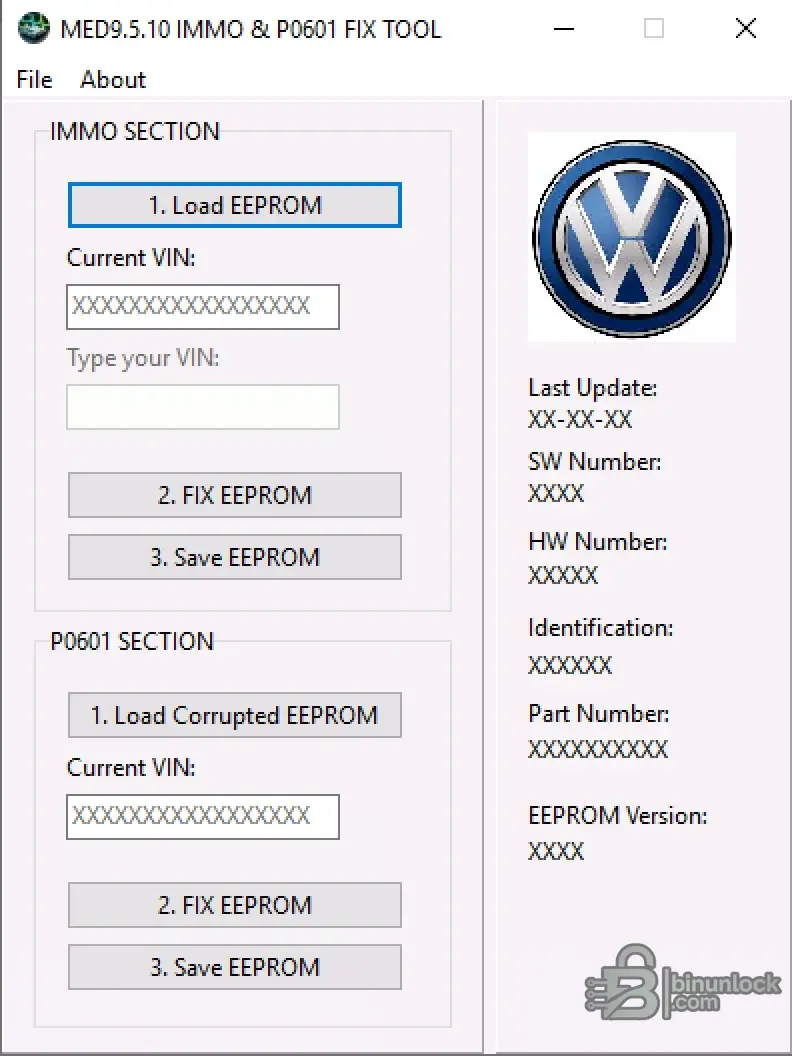
Task: Click the application icon in title bar
Action: coord(34,28)
